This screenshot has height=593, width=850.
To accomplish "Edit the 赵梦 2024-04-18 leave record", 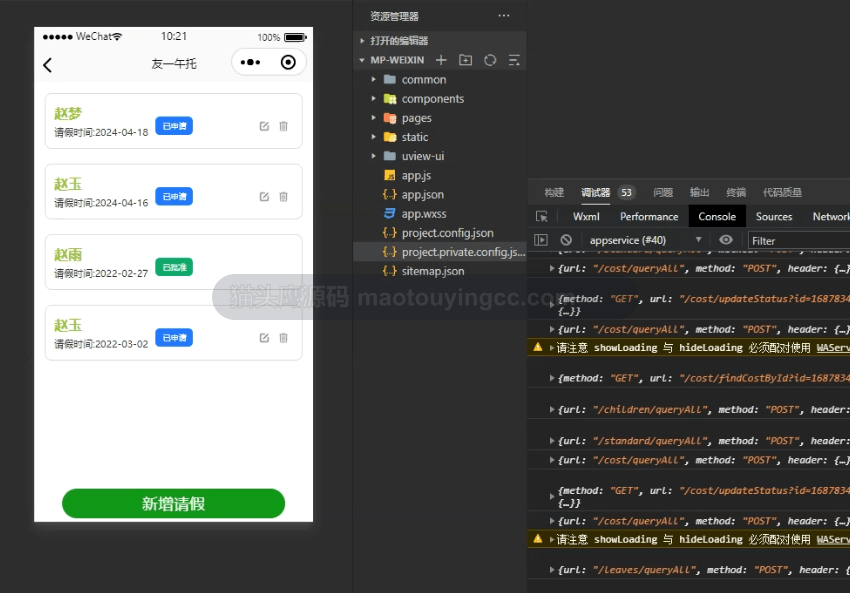I will [x=264, y=126].
